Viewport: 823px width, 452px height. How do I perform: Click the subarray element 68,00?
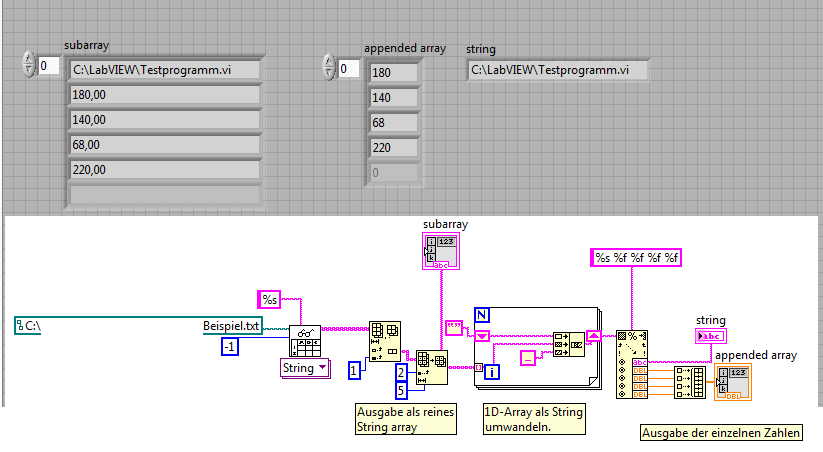click(165, 145)
